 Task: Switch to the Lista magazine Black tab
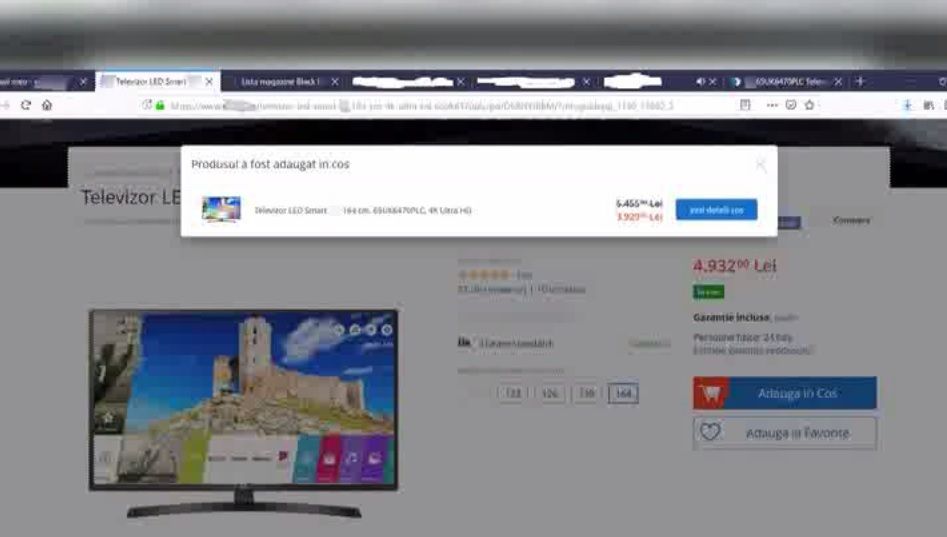[x=281, y=82]
